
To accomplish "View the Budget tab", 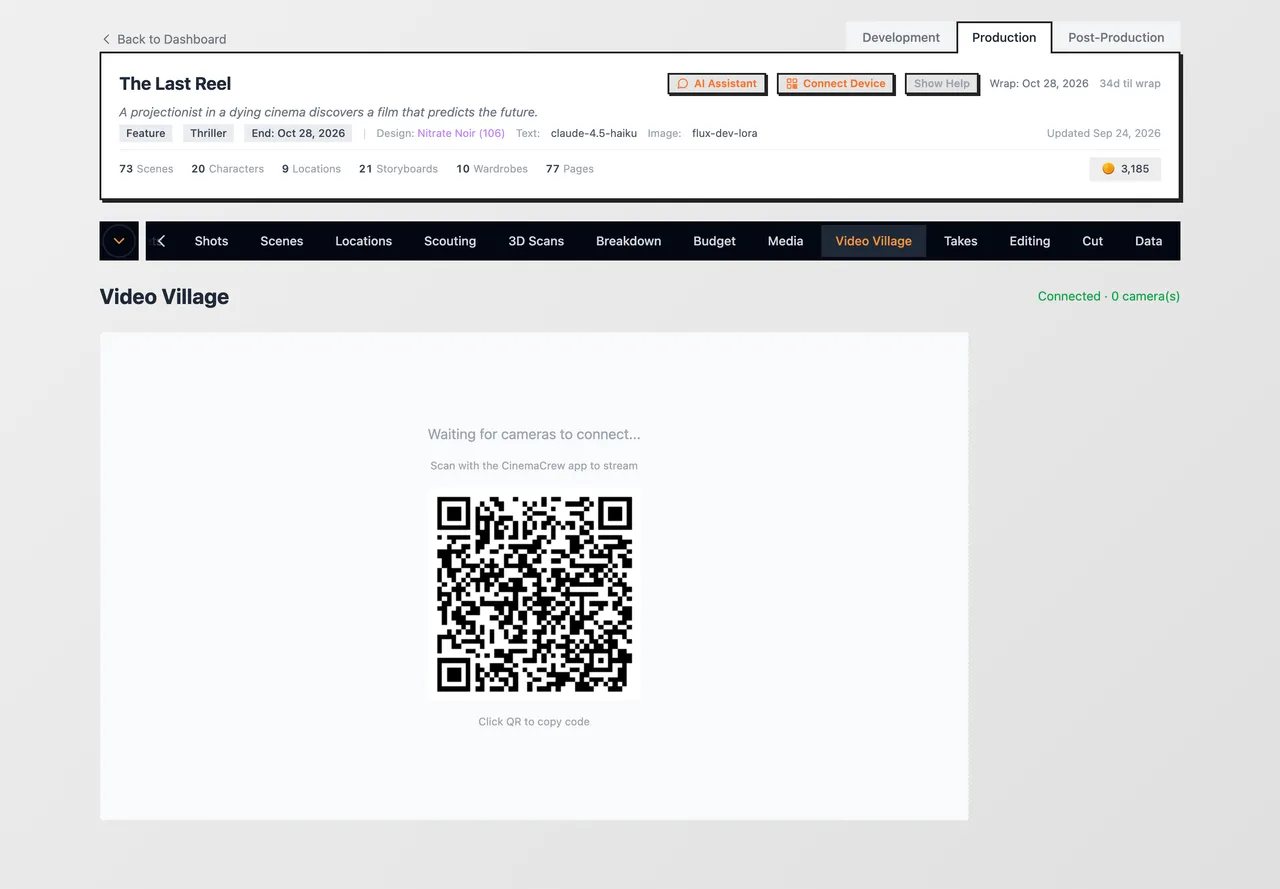I will click(714, 241).
